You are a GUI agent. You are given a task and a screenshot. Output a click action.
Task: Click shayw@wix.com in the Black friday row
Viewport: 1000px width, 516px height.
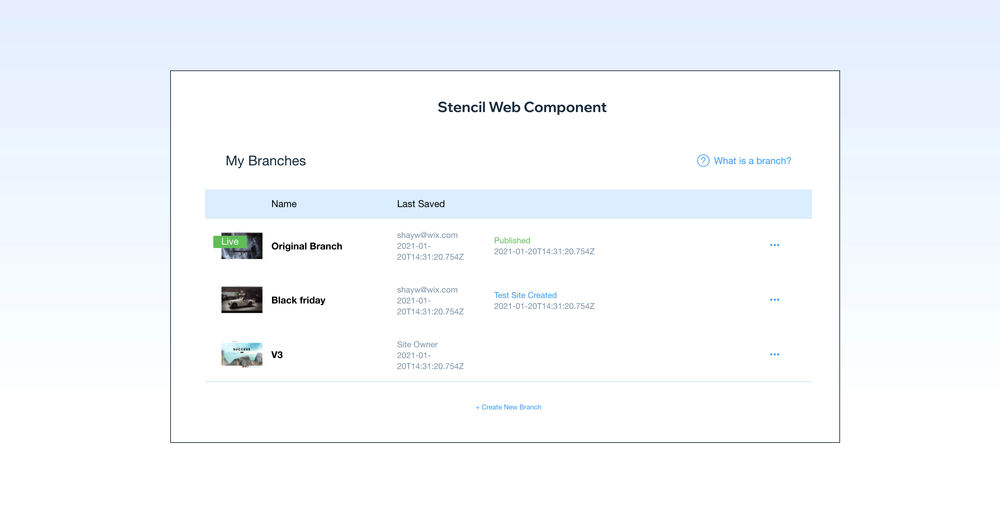(427, 290)
